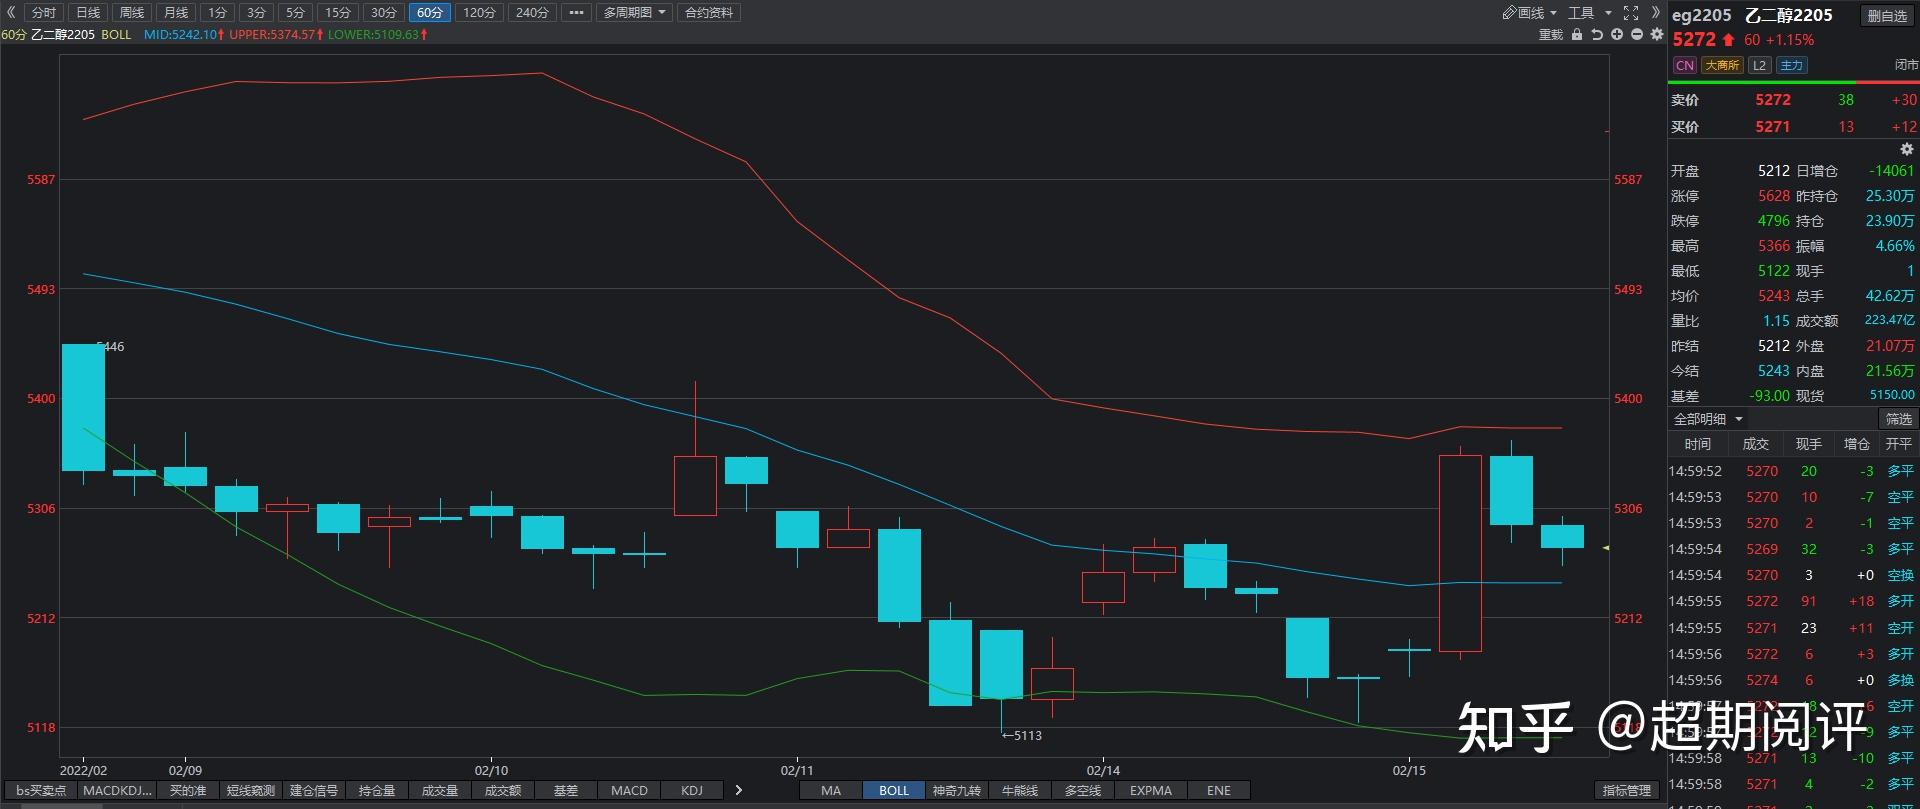Switch to 1分 period
The image size is (1920, 809).
[217, 13]
